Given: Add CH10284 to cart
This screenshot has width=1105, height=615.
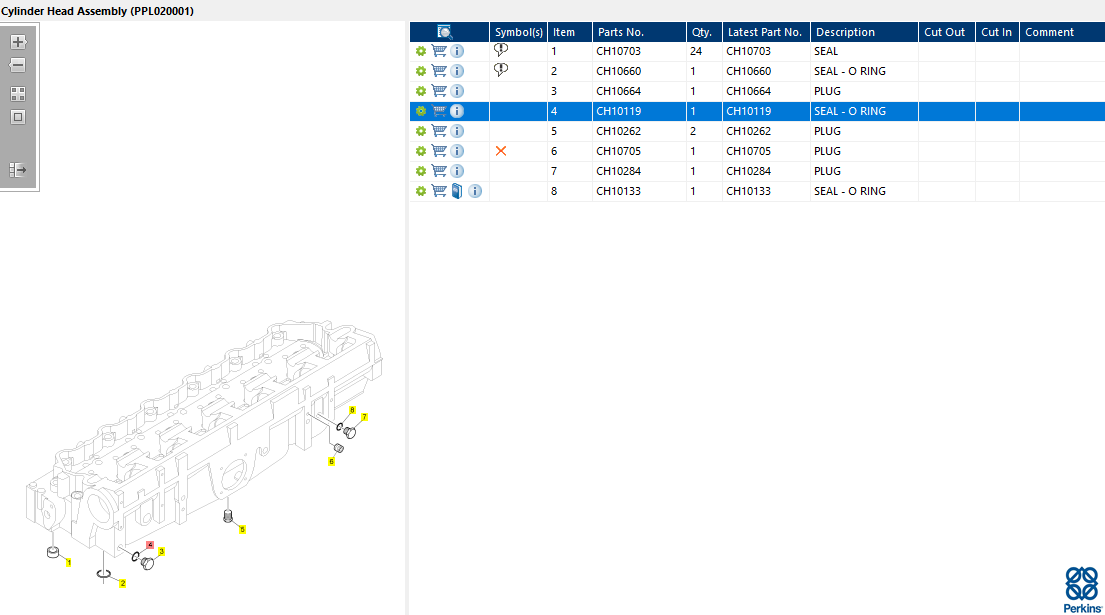Looking at the screenshot, I should coord(439,170).
